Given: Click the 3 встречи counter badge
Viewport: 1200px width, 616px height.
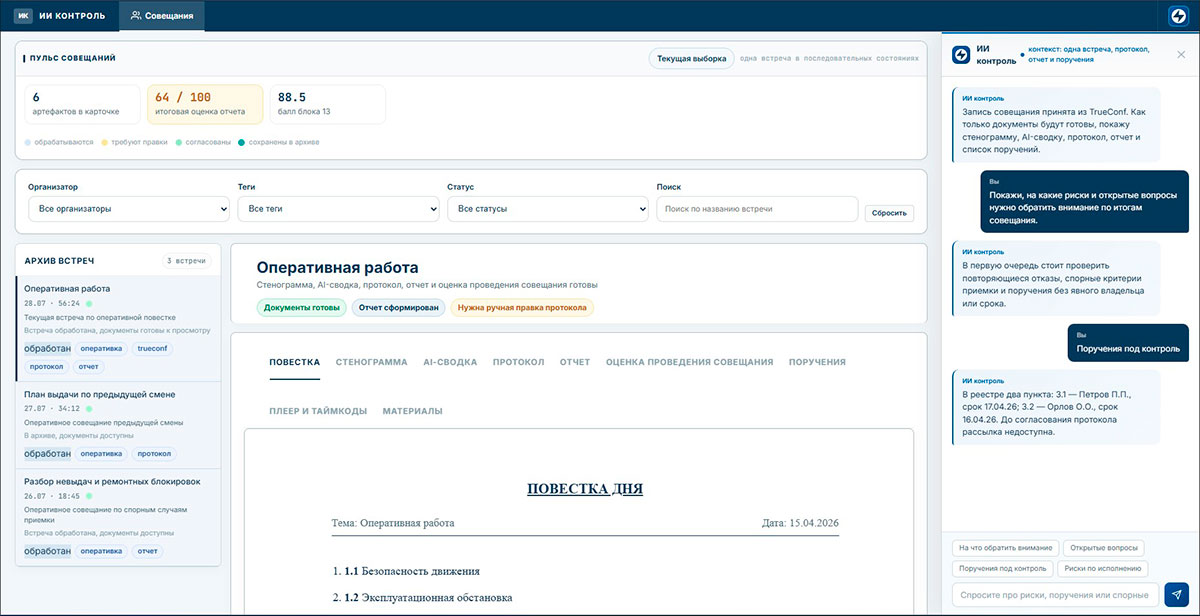Looking at the screenshot, I should coord(187,261).
